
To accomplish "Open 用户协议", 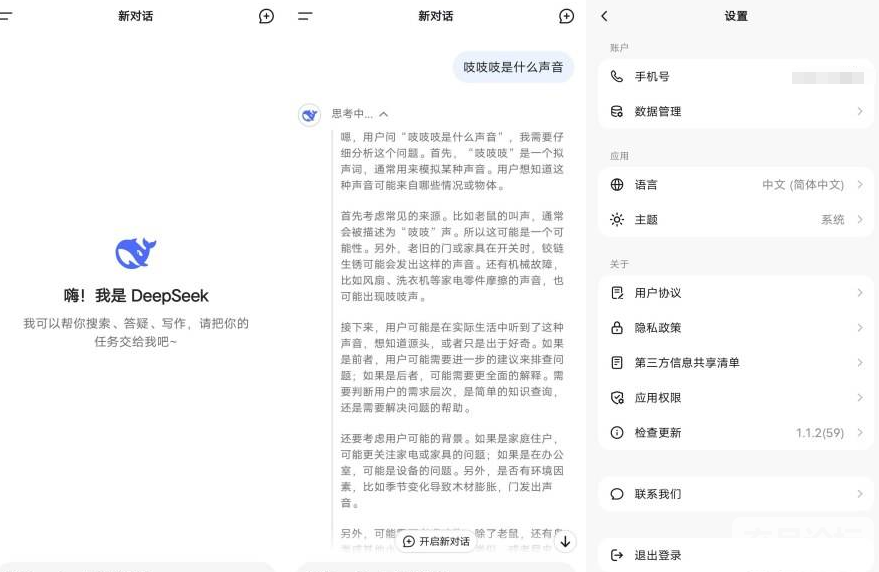I will tap(735, 293).
